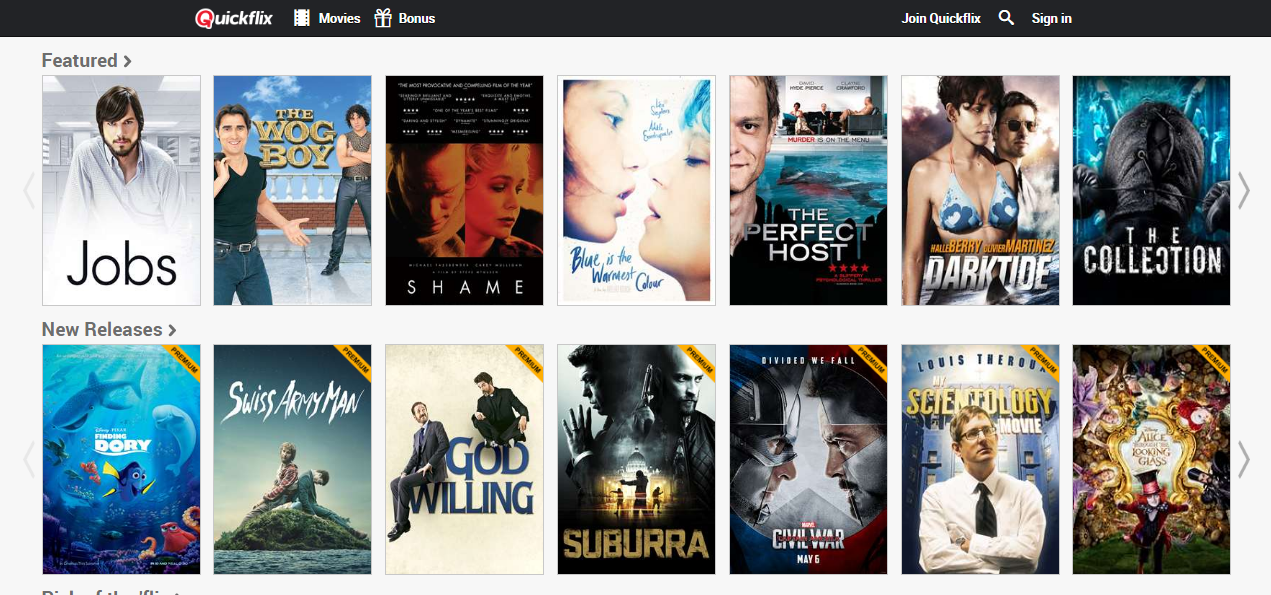This screenshot has height=595, width=1271.
Task: Open Captain America Civil War poster
Action: [x=808, y=460]
